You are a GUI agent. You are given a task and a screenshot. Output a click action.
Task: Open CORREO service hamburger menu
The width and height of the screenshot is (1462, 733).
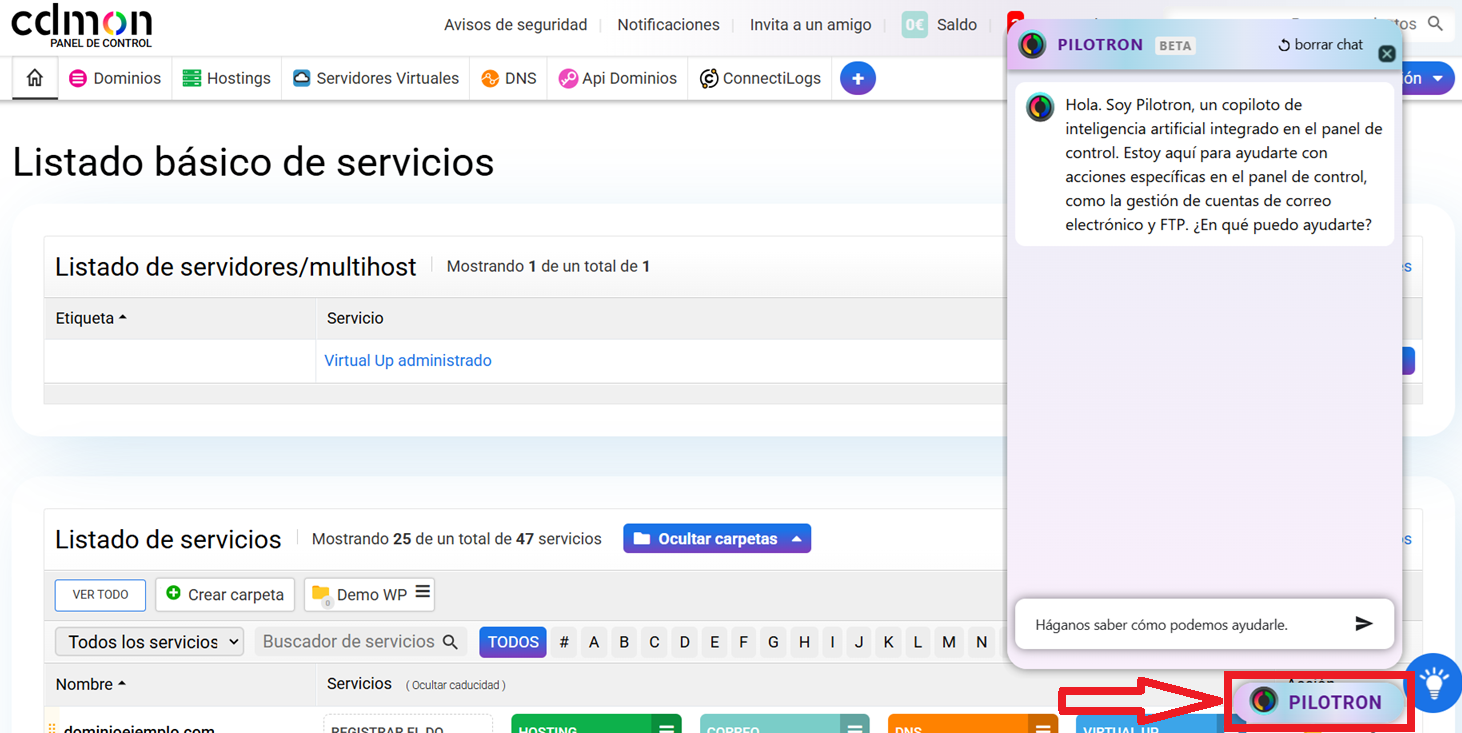click(x=854, y=726)
